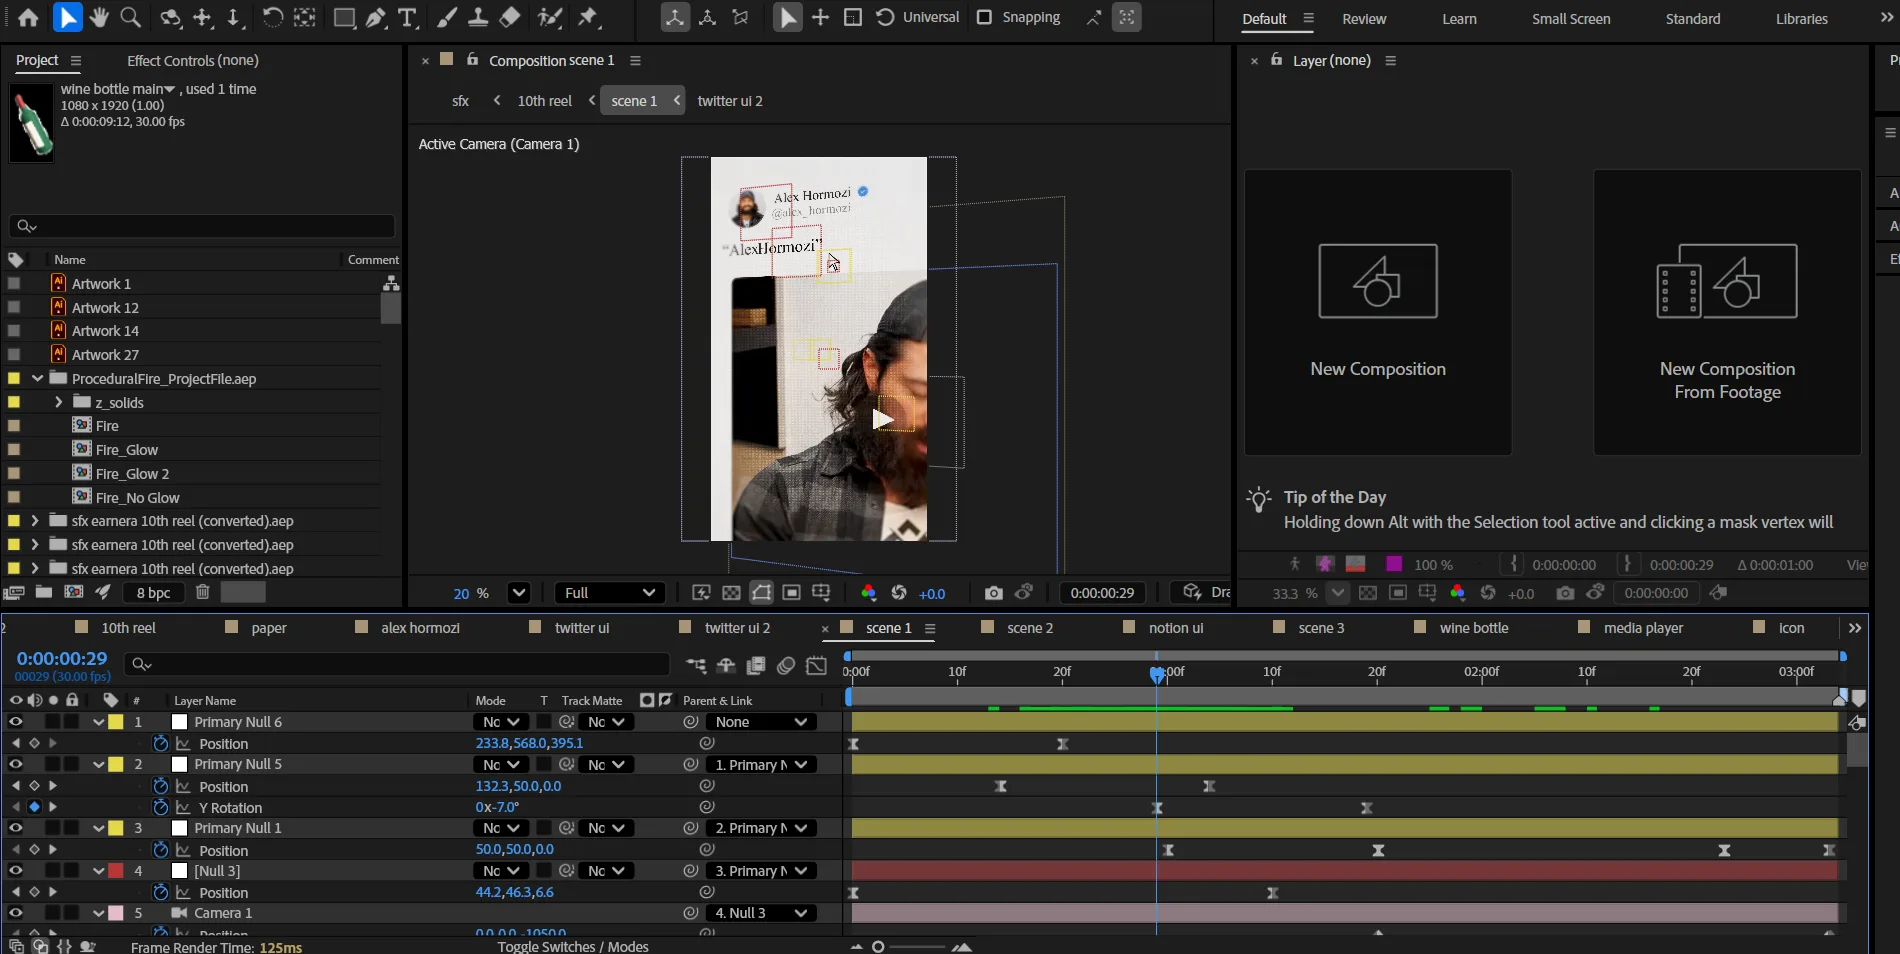Open the Review workspace

(1363, 19)
